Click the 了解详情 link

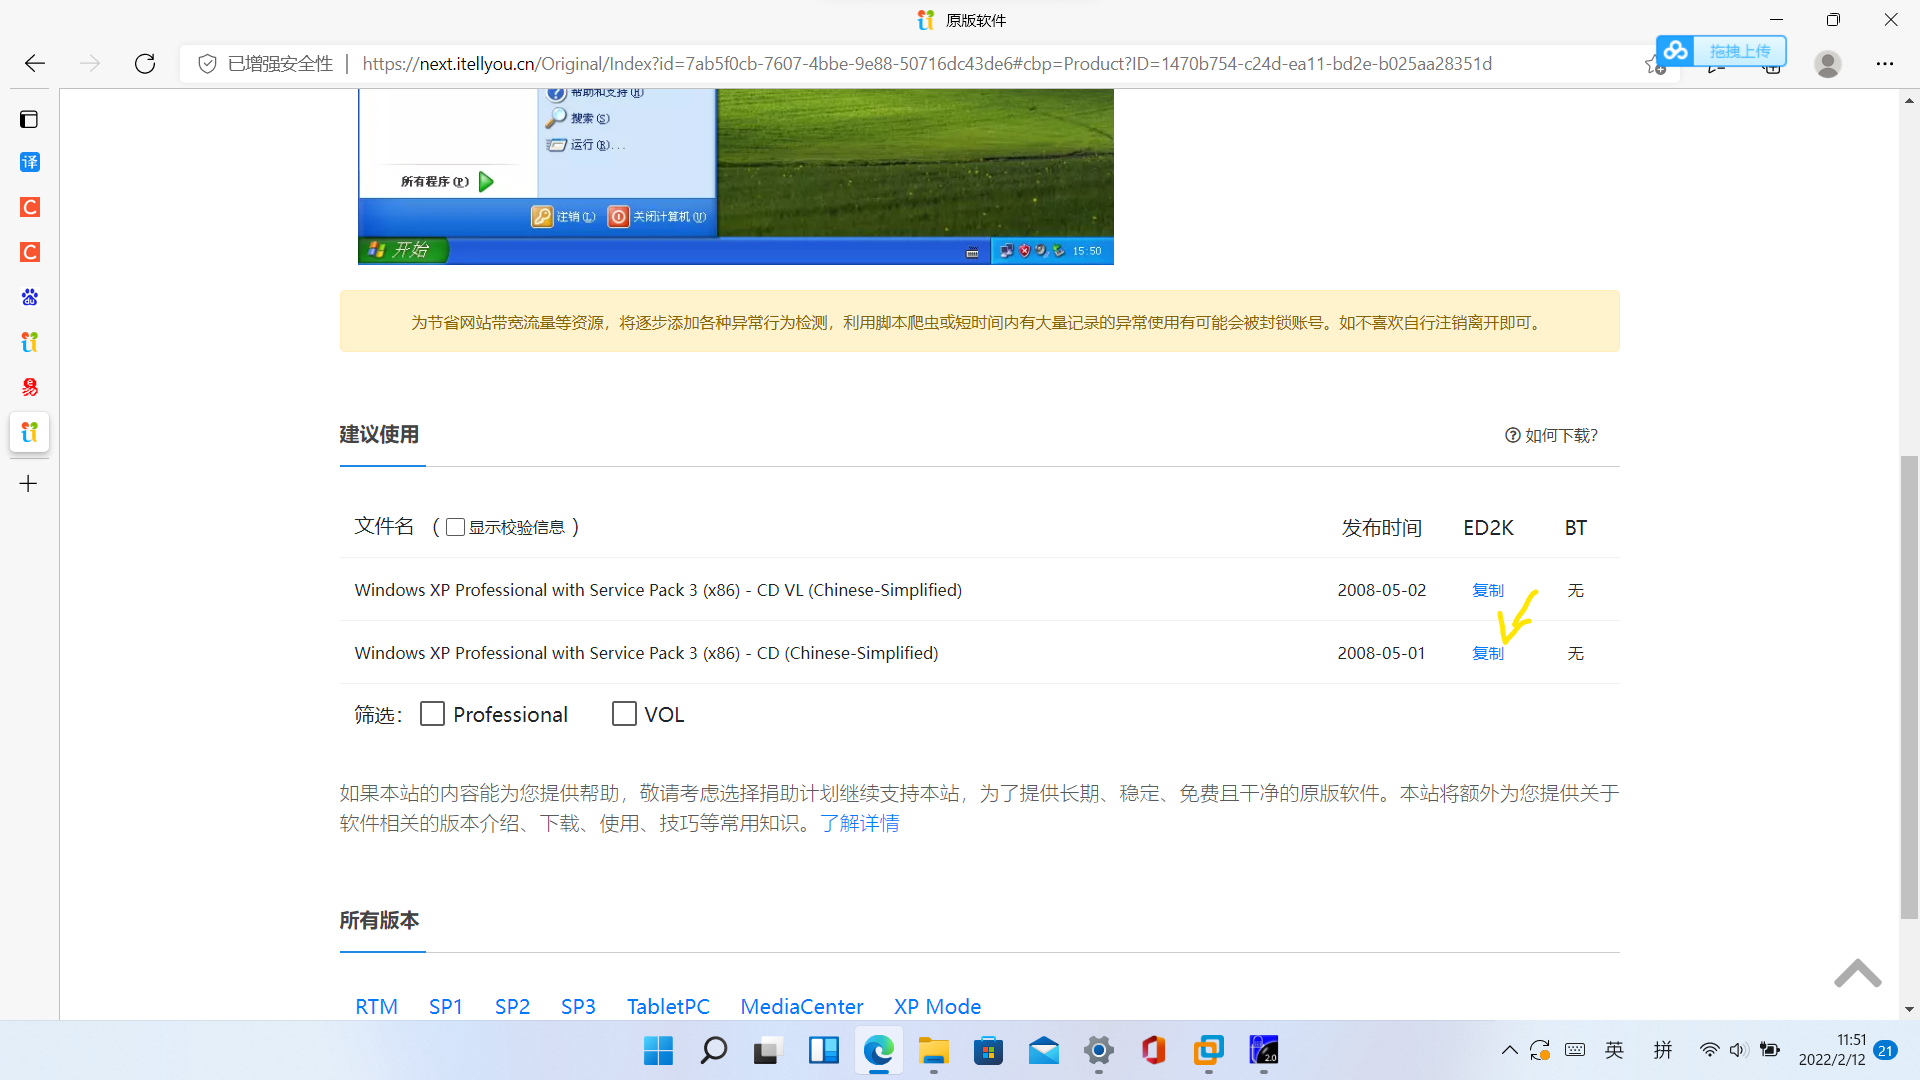tap(859, 823)
